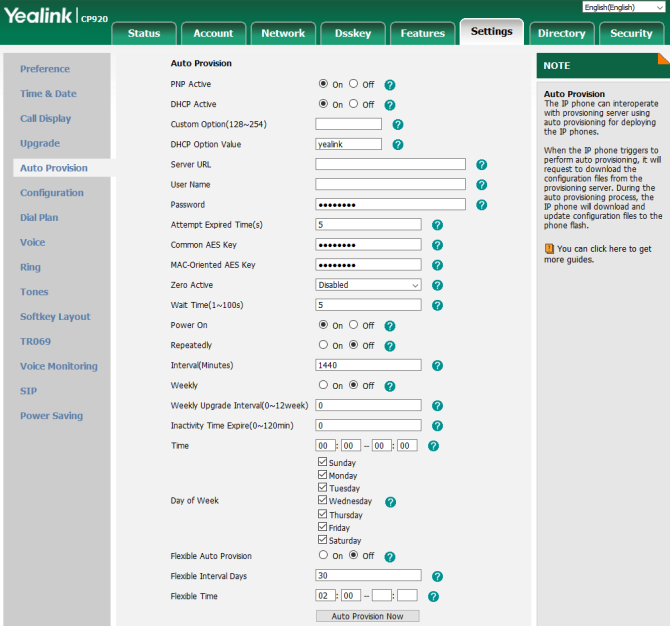Show help for Attempt Expired Time(s)
670x626 pixels.
click(x=437, y=225)
